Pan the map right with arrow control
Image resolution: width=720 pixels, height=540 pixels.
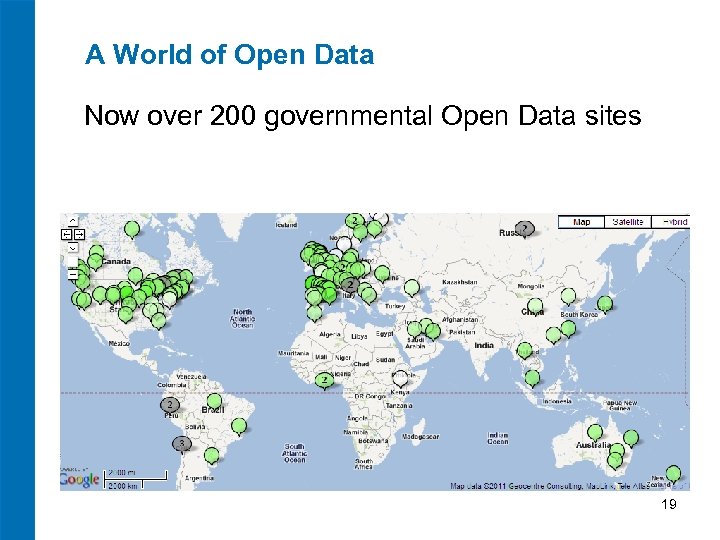coord(79,235)
